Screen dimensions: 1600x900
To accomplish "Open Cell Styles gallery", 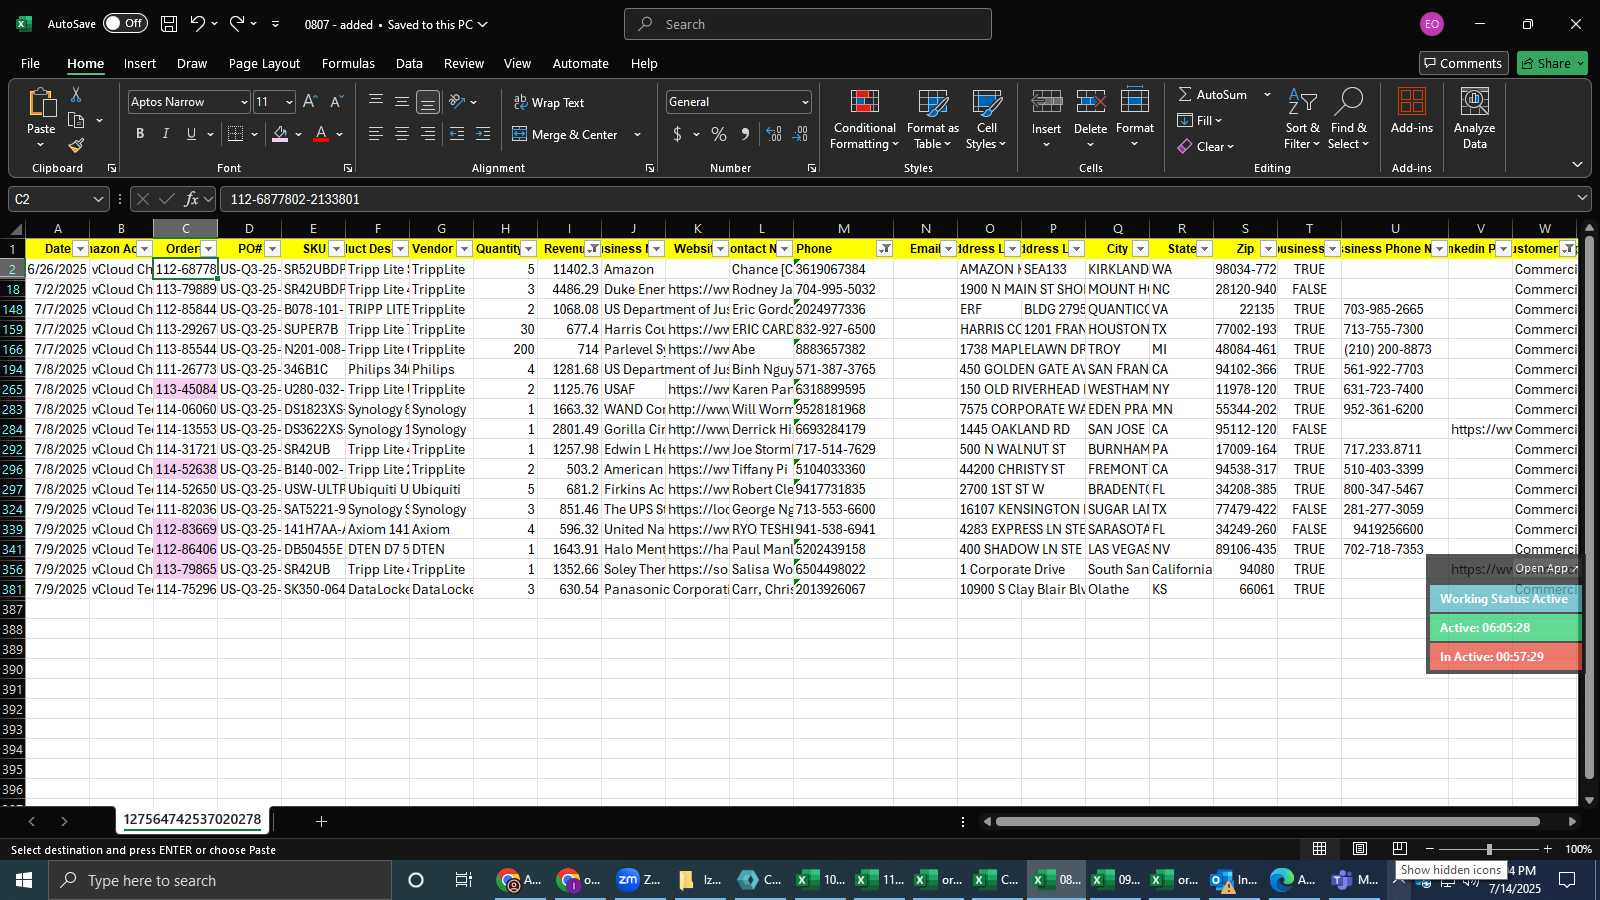I will [x=986, y=120].
